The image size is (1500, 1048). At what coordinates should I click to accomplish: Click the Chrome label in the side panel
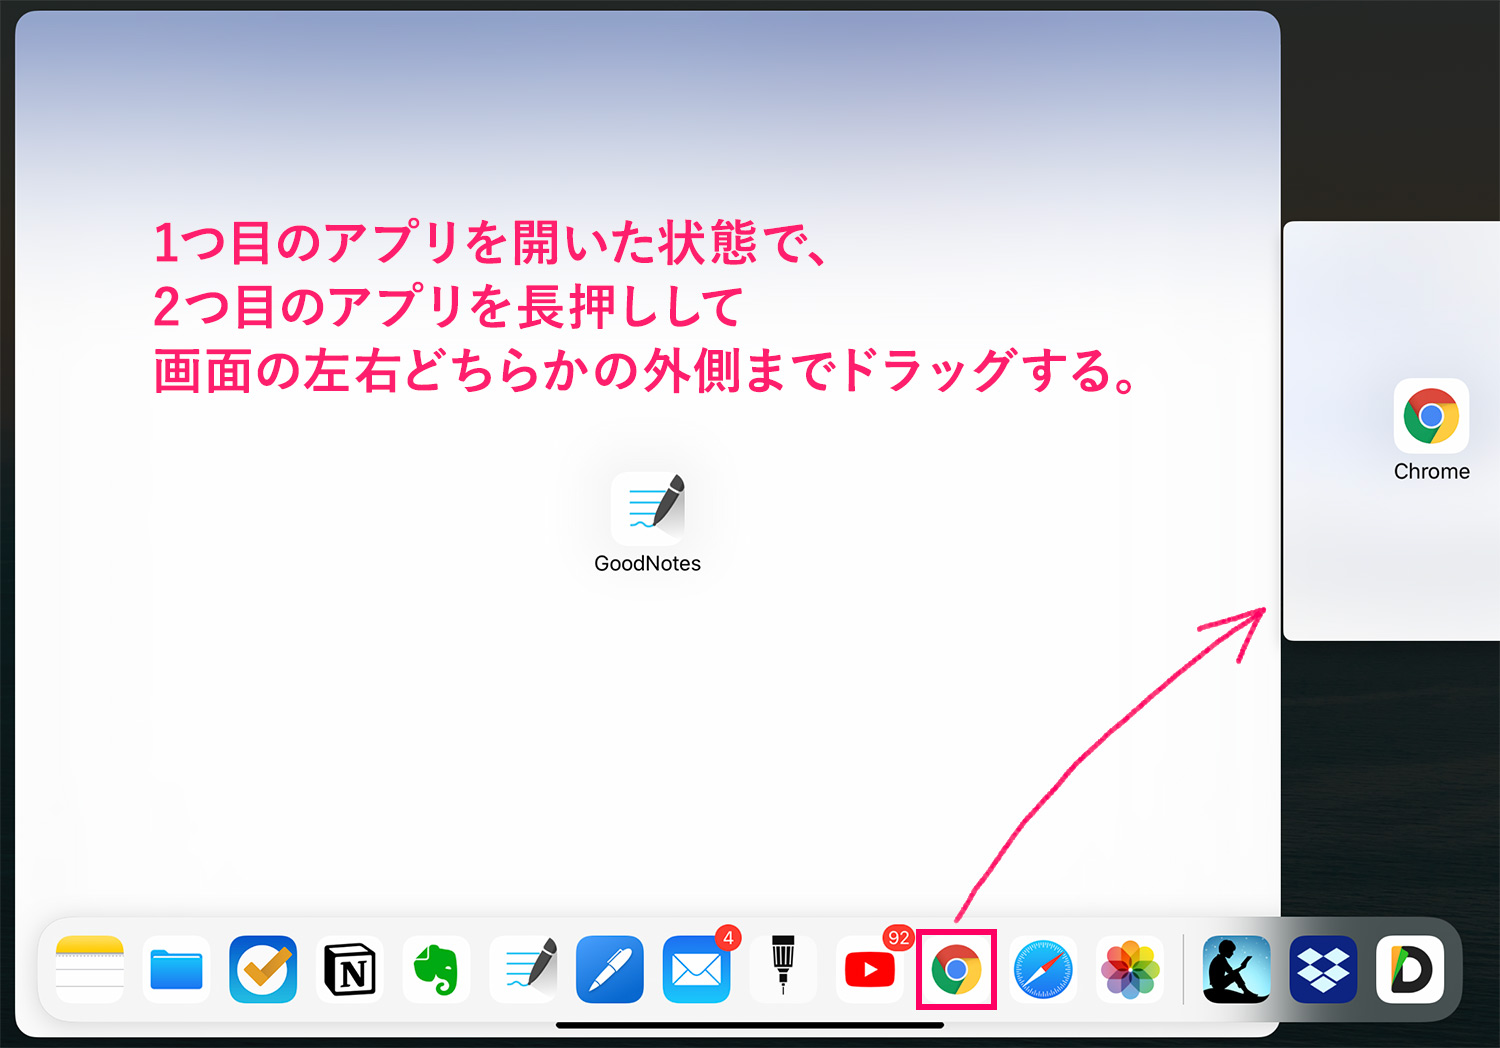(x=1432, y=472)
